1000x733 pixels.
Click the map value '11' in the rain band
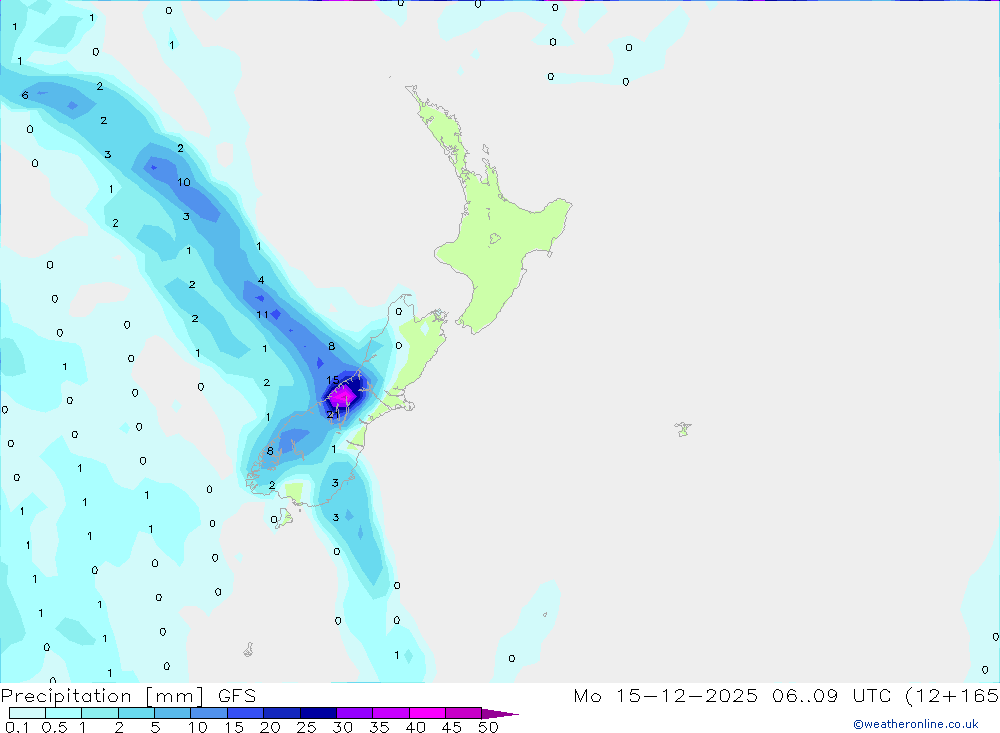[262, 315]
